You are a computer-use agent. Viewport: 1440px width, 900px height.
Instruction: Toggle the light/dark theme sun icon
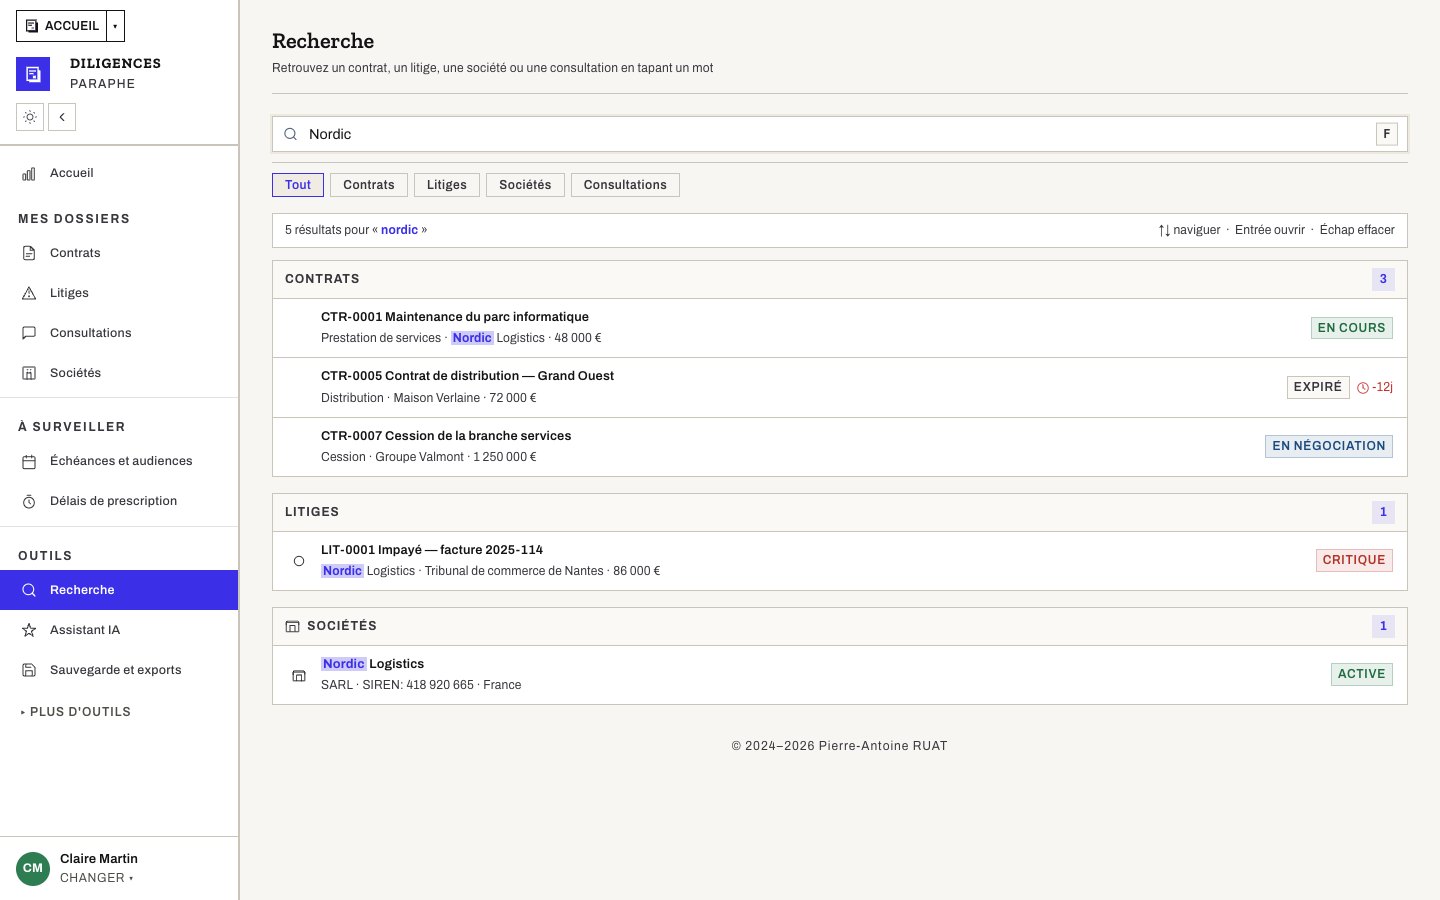(x=30, y=117)
